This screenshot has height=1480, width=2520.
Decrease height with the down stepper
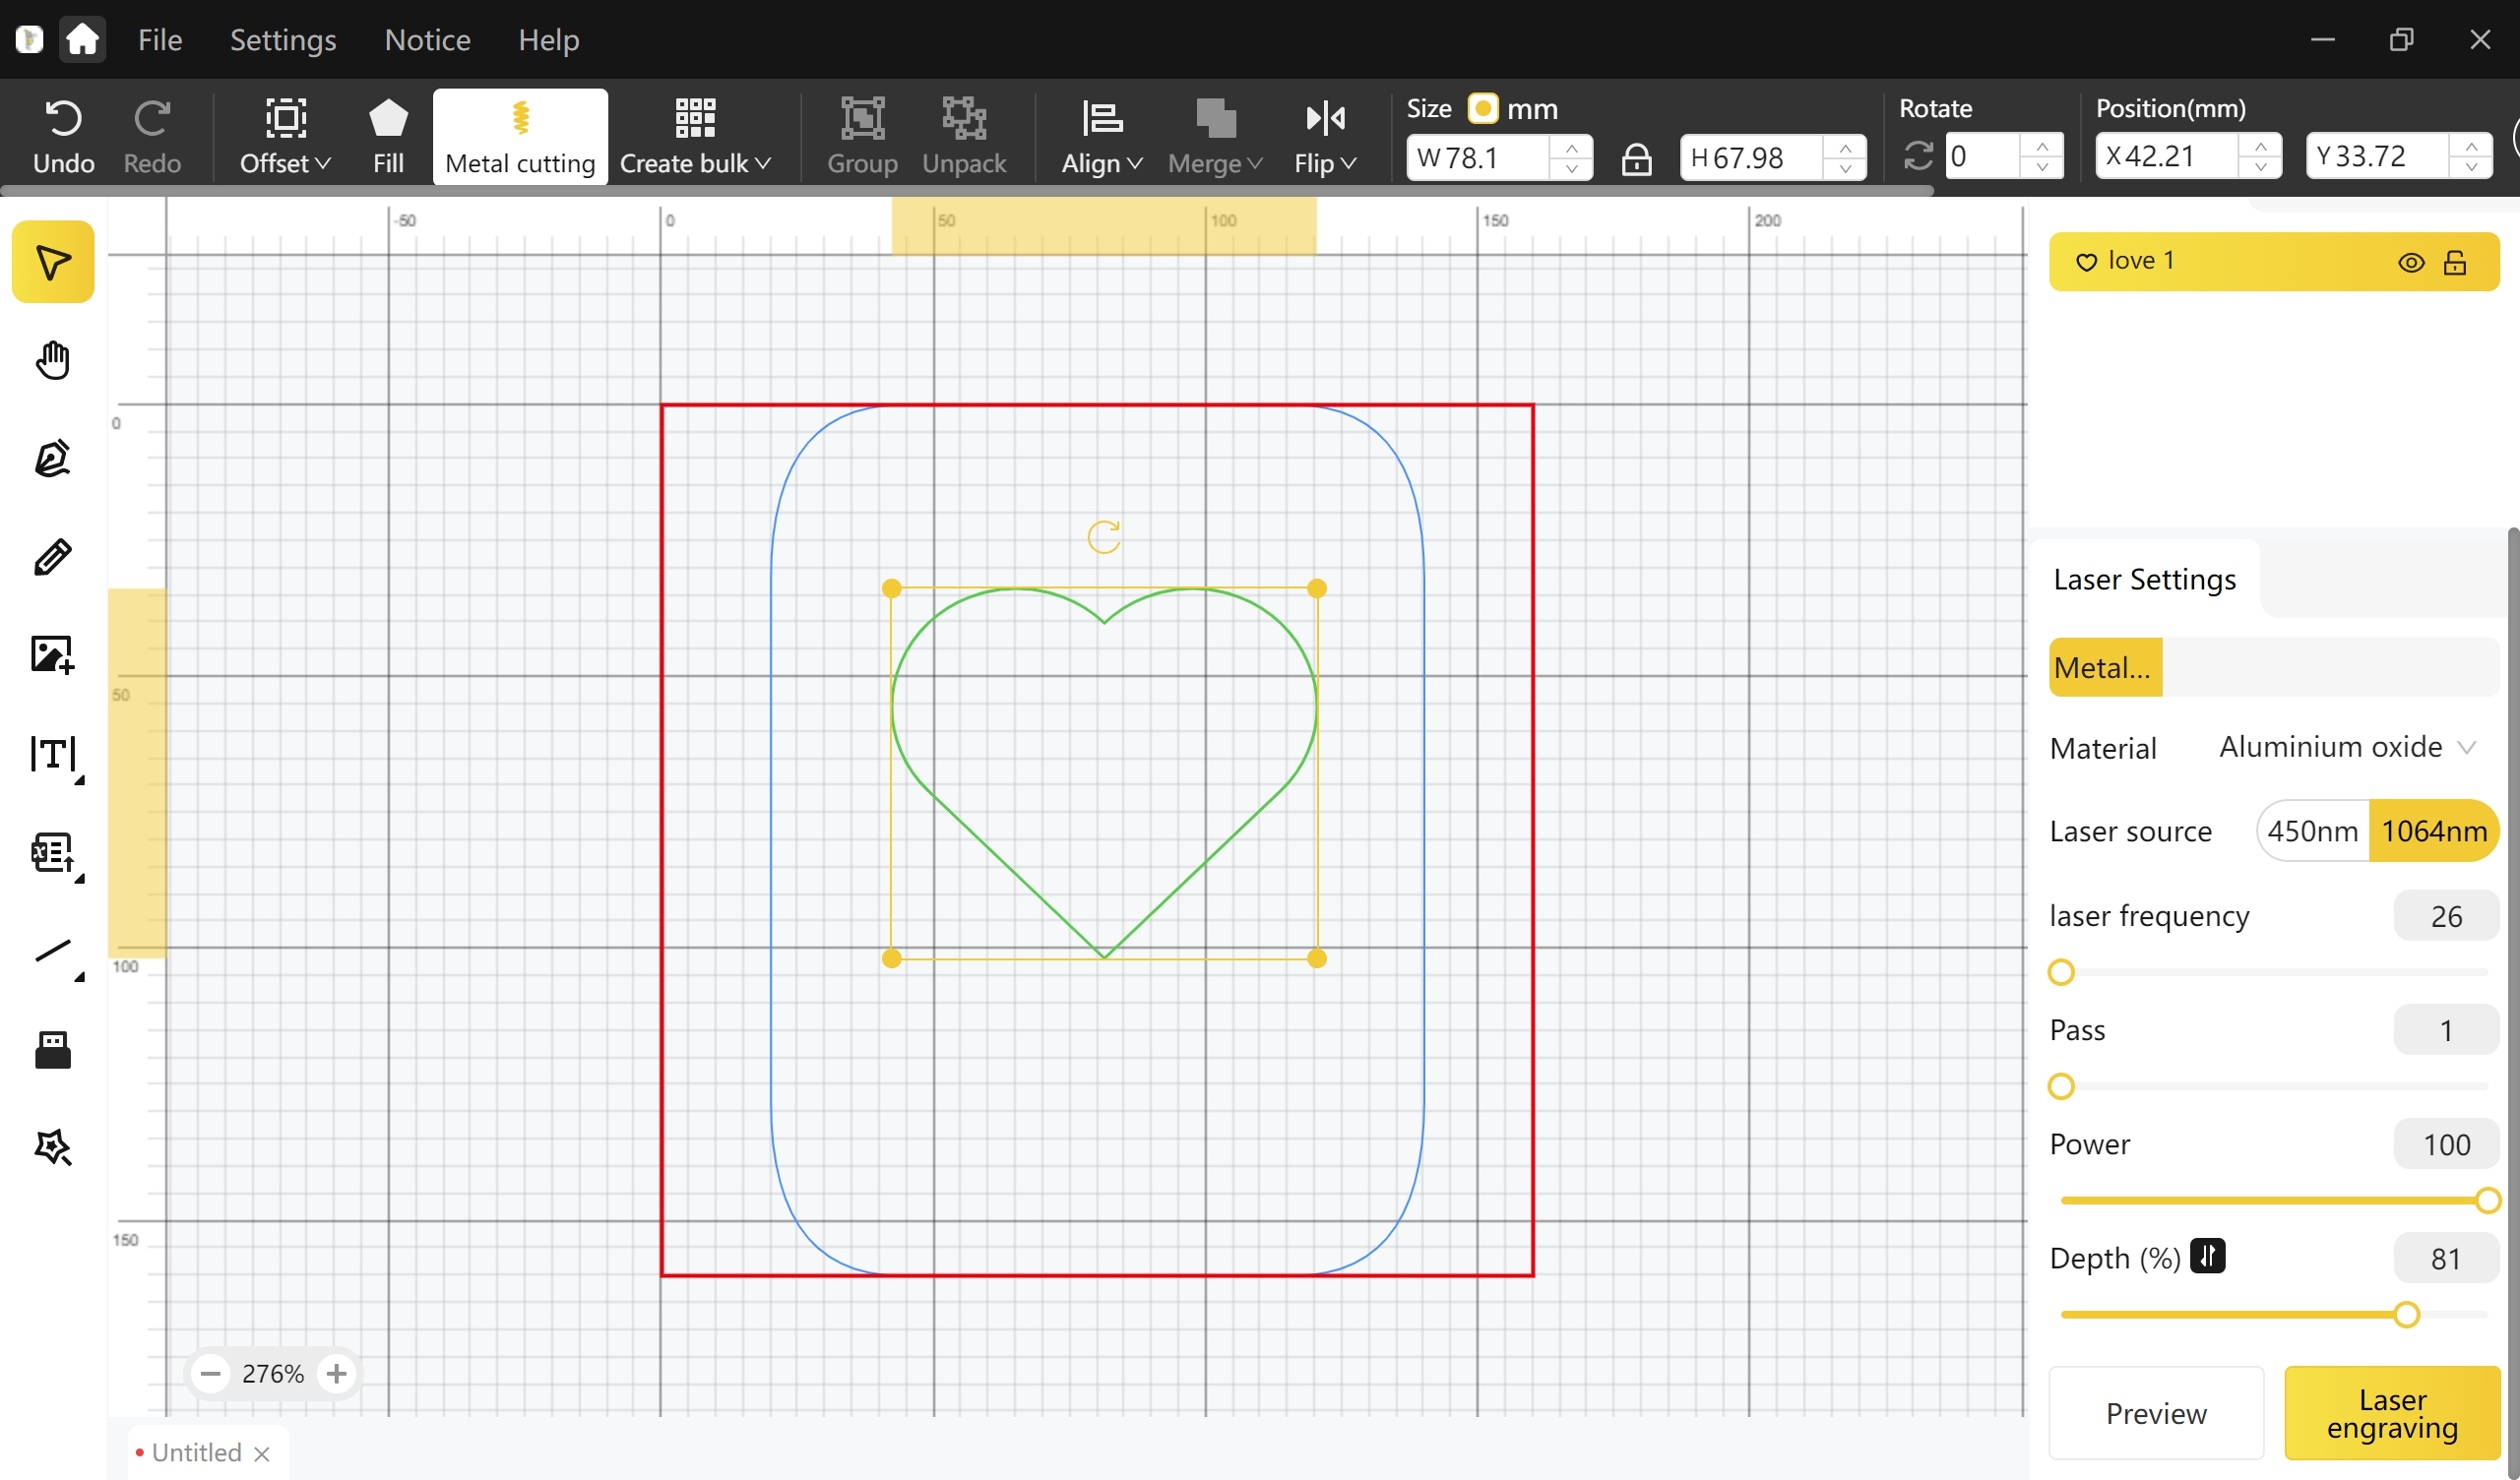pos(1845,168)
